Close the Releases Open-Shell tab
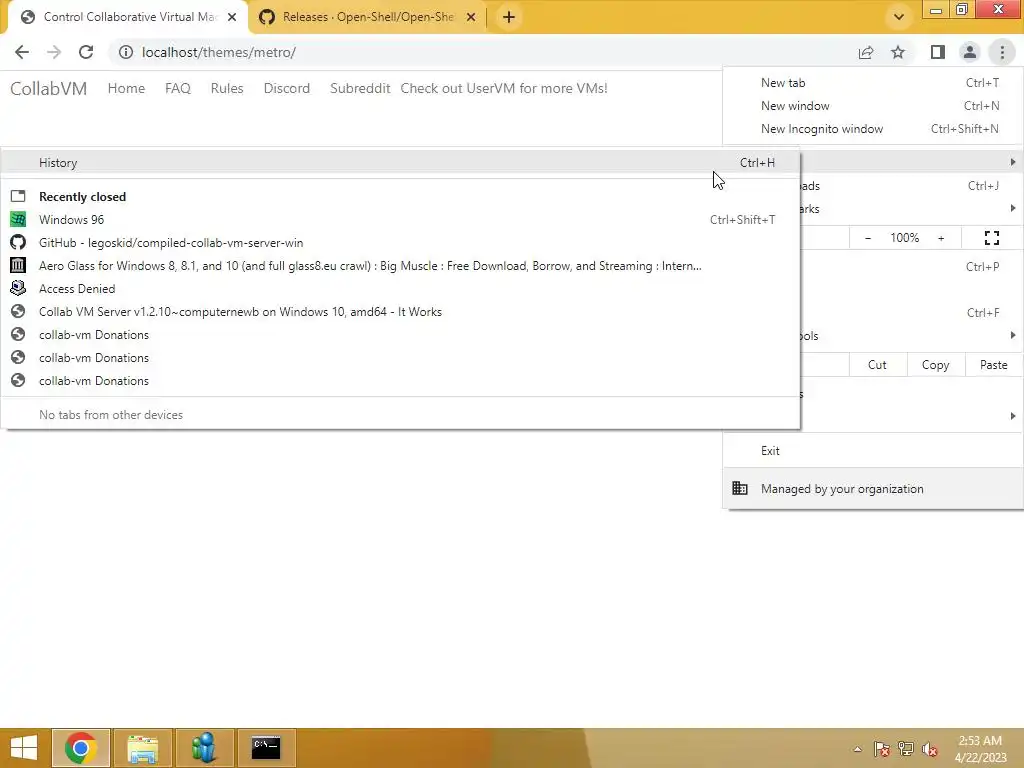 471,17
